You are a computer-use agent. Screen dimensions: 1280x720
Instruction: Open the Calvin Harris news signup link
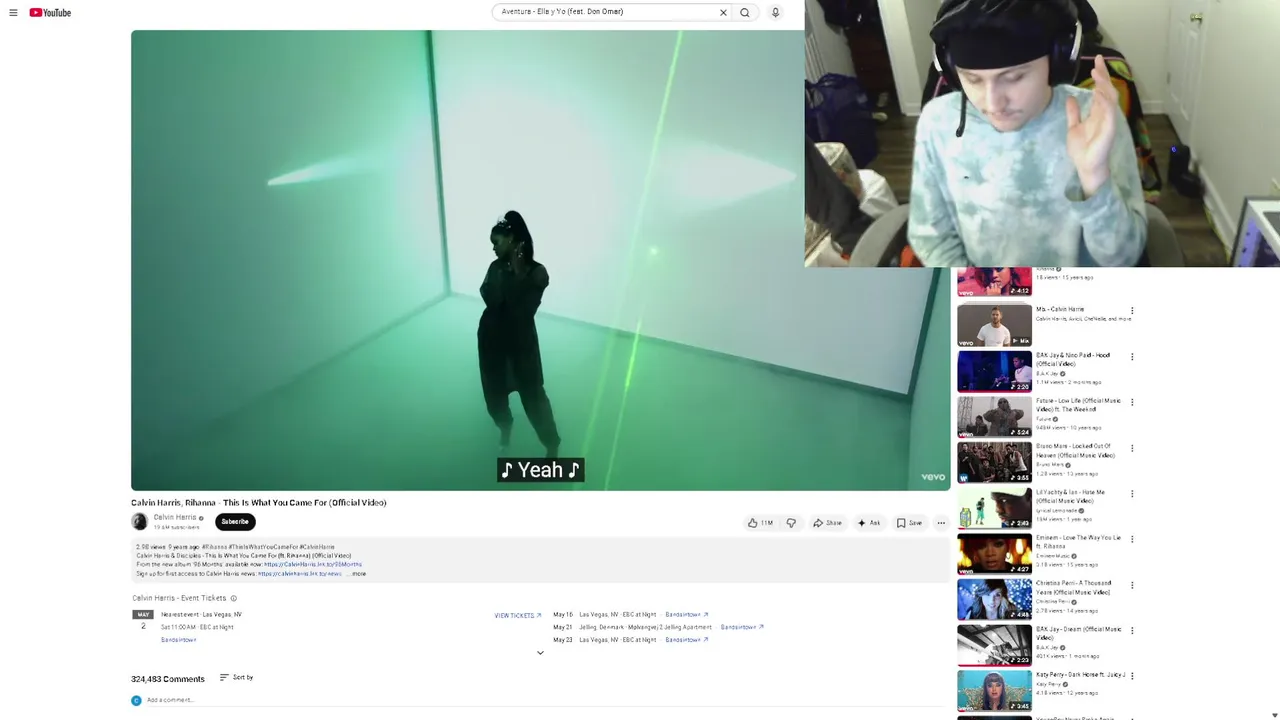(300, 574)
